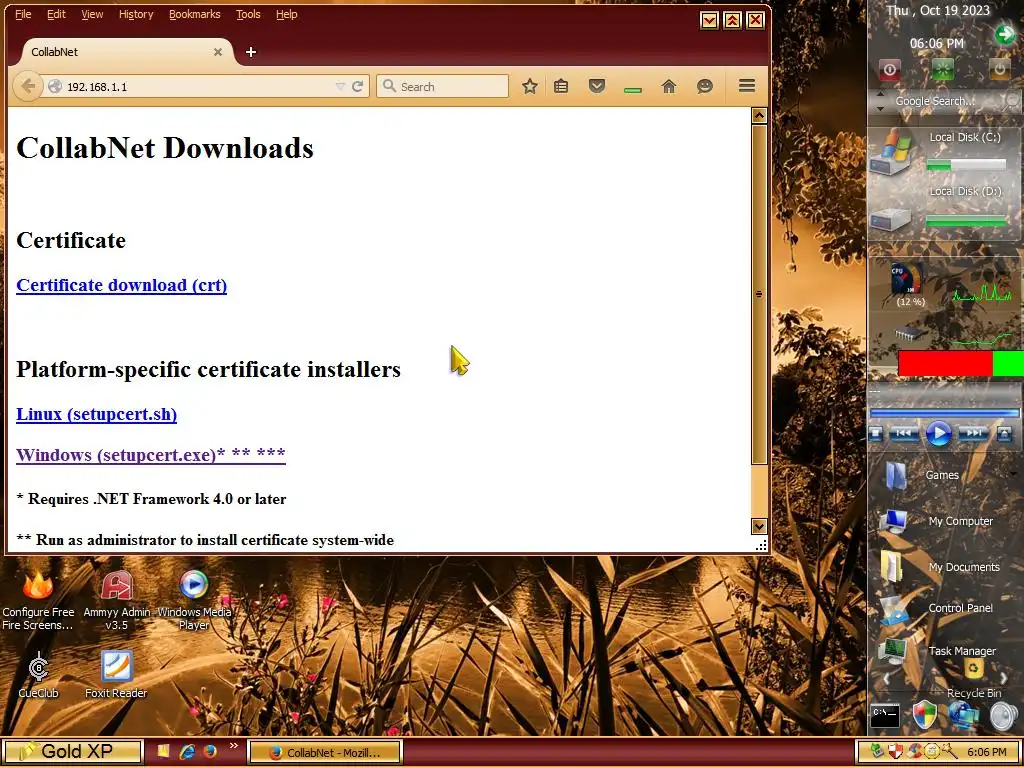Open a new tab with plus button
This screenshot has height=768, width=1024.
[x=251, y=52]
